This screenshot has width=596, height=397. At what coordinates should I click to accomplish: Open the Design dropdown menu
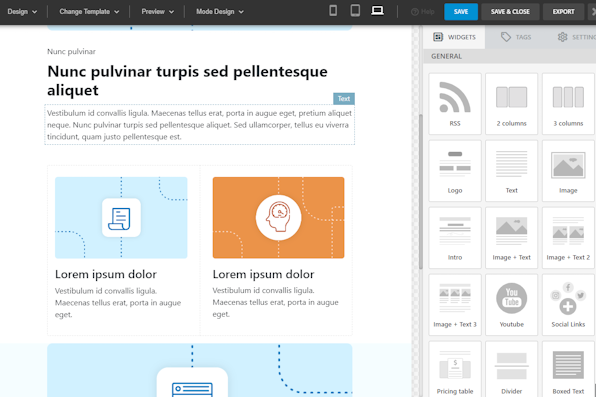[22, 12]
